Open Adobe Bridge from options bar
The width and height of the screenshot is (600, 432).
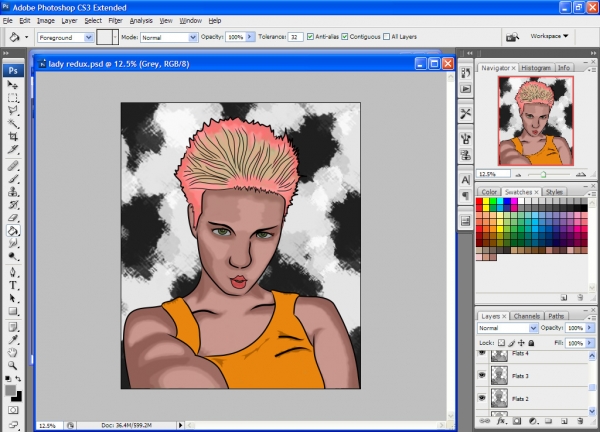point(512,37)
